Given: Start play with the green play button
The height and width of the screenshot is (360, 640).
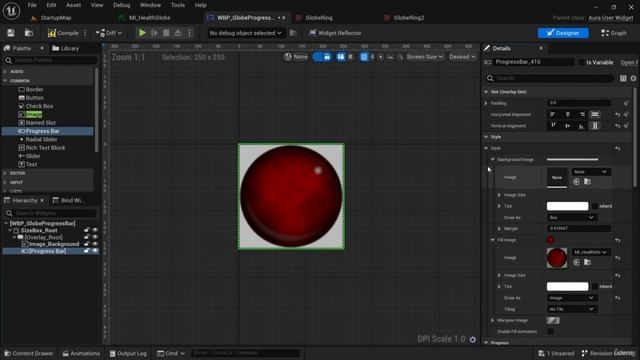Looking at the screenshot, I should click(142, 33).
